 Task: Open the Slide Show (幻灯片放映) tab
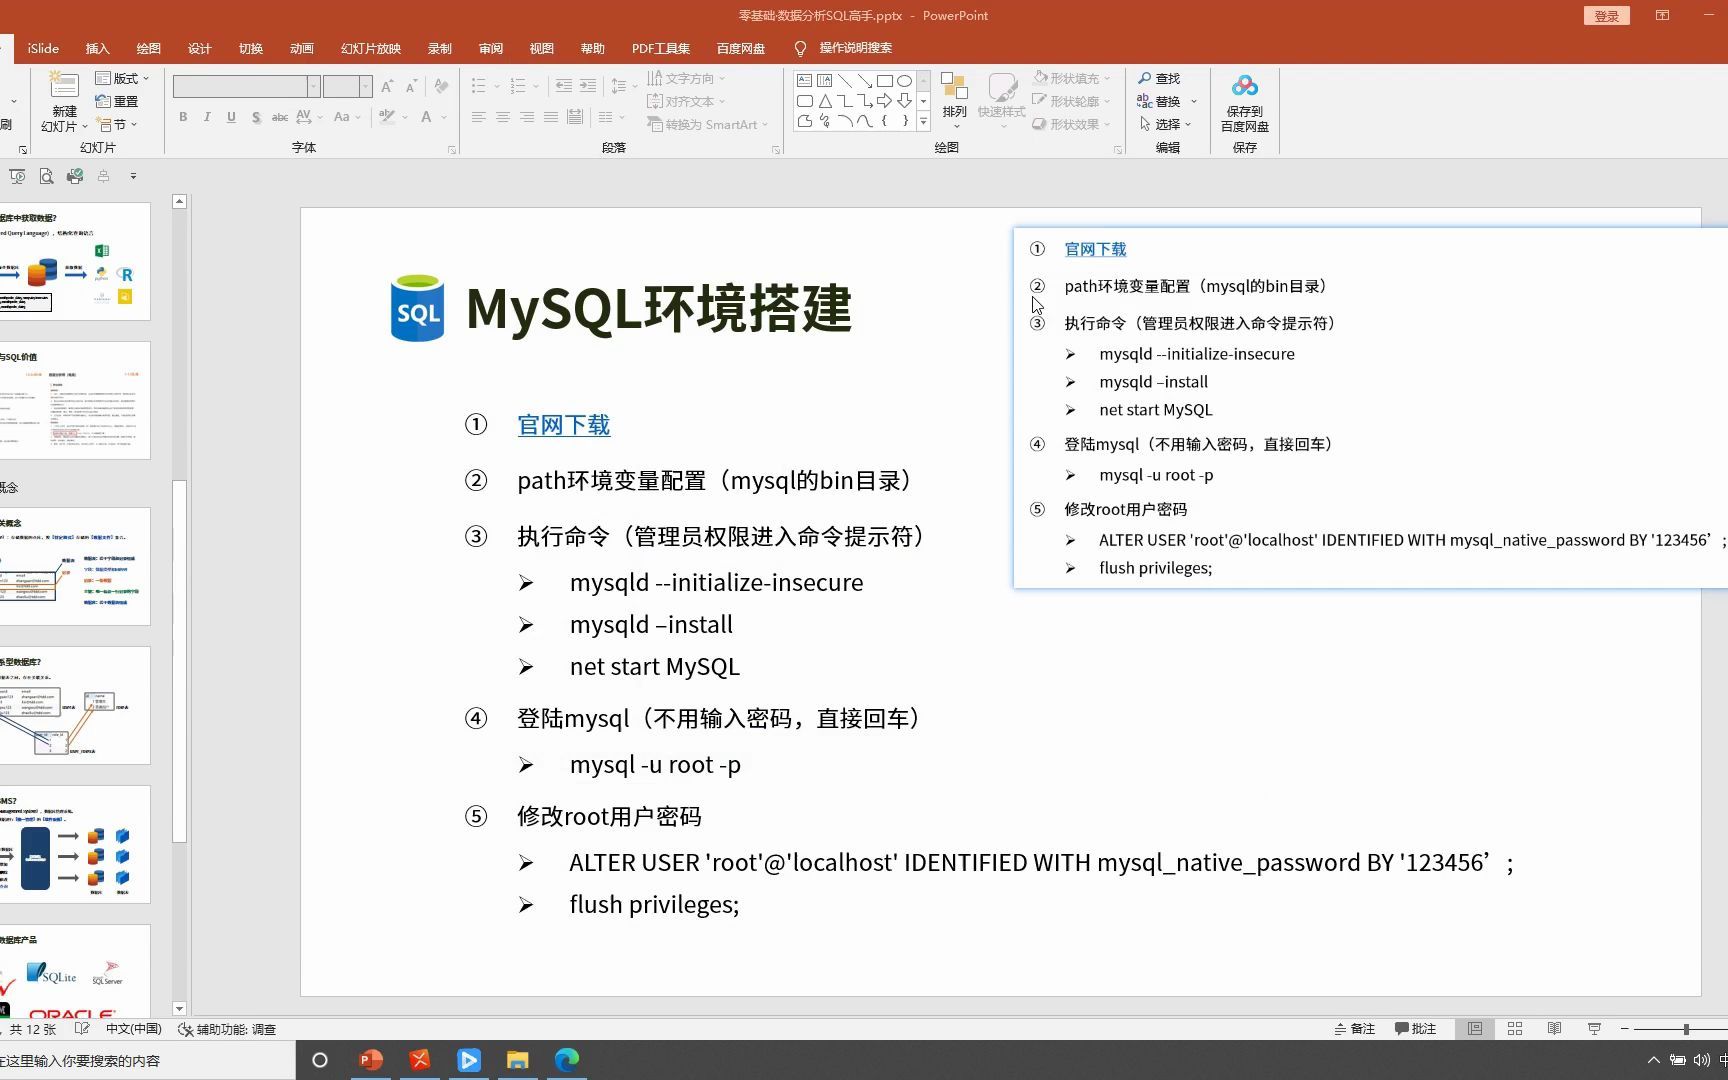tap(371, 48)
